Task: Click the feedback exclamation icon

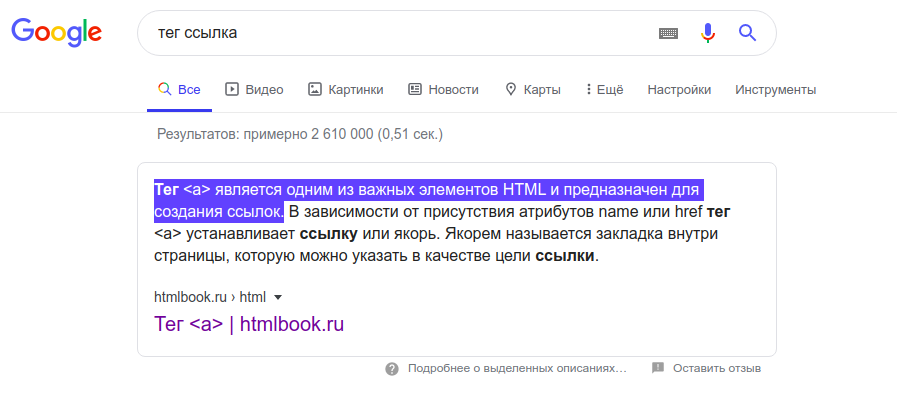Action: point(658,368)
